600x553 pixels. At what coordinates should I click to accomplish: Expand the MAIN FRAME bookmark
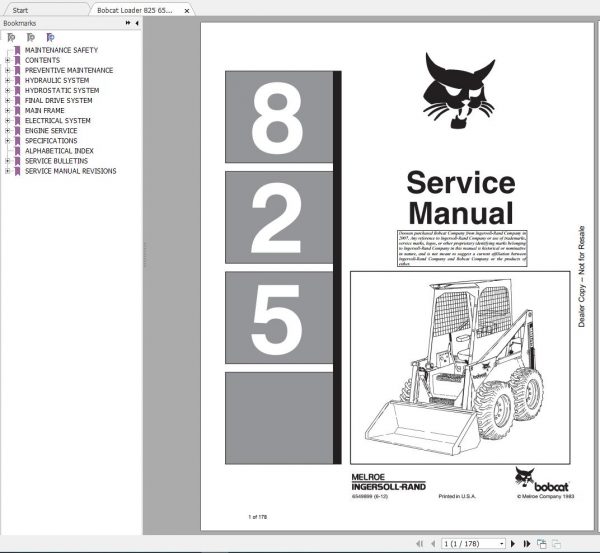click(x=7, y=110)
